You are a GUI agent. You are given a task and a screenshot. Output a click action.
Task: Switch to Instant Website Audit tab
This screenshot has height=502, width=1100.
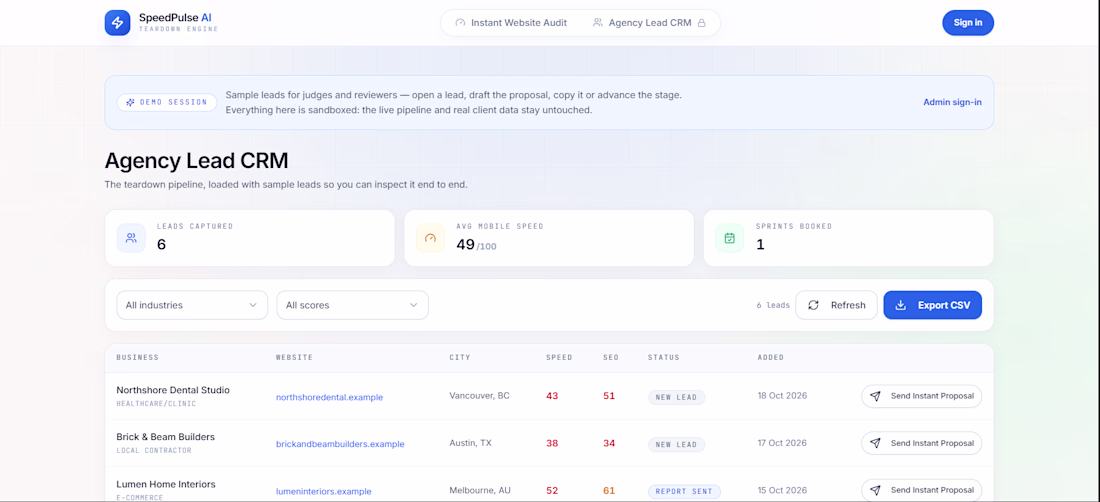pyautogui.click(x=511, y=22)
